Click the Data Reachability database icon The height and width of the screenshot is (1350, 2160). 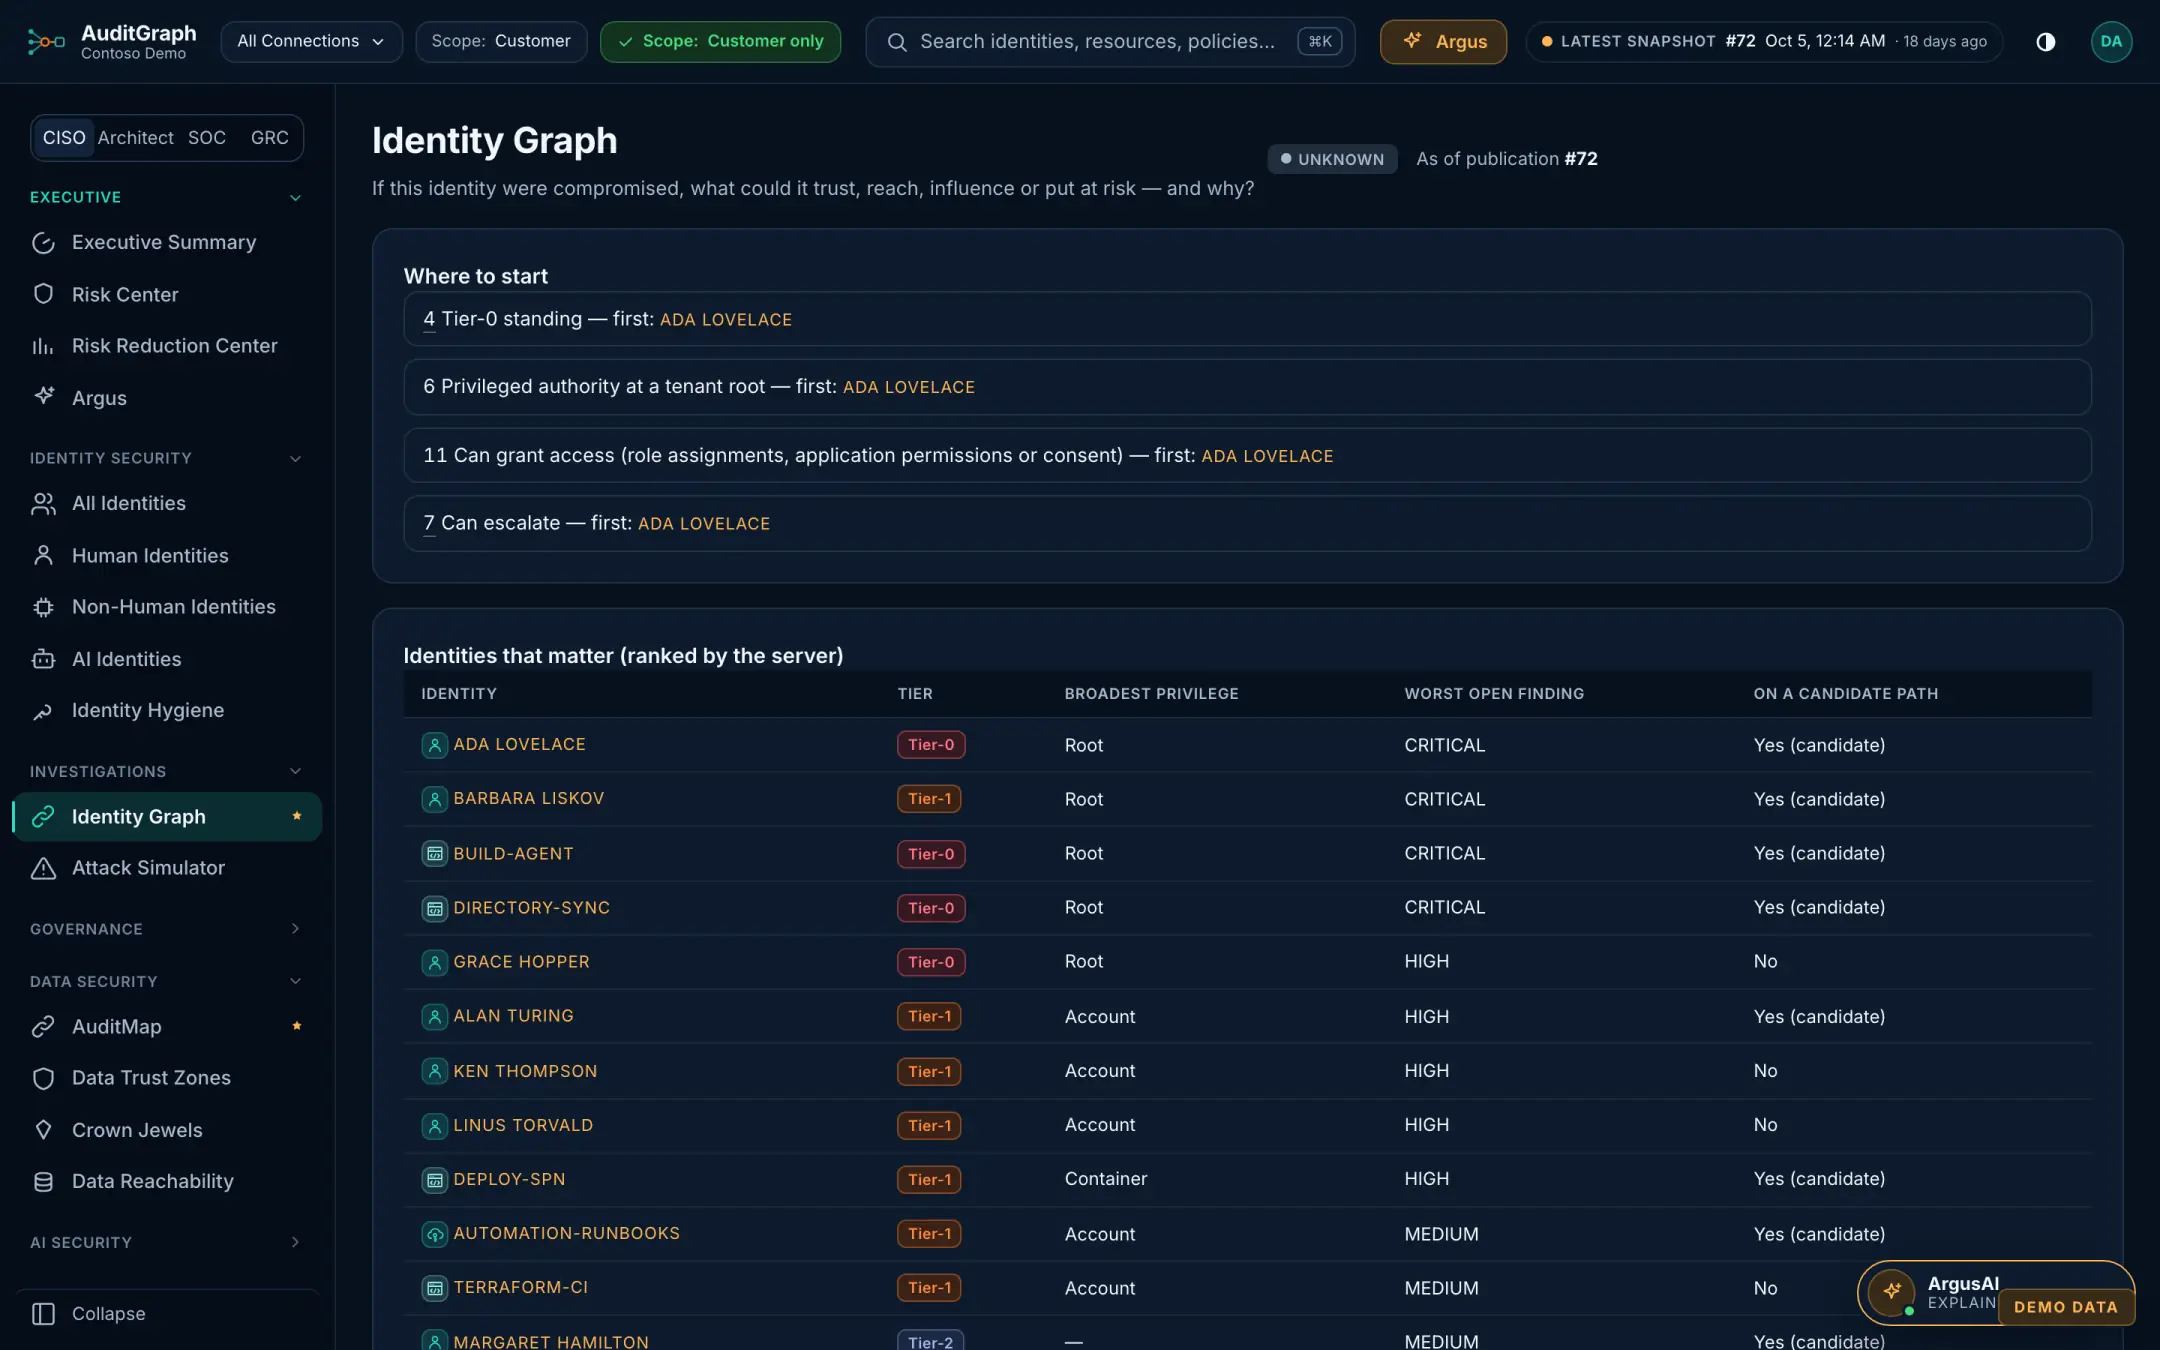click(x=43, y=1182)
